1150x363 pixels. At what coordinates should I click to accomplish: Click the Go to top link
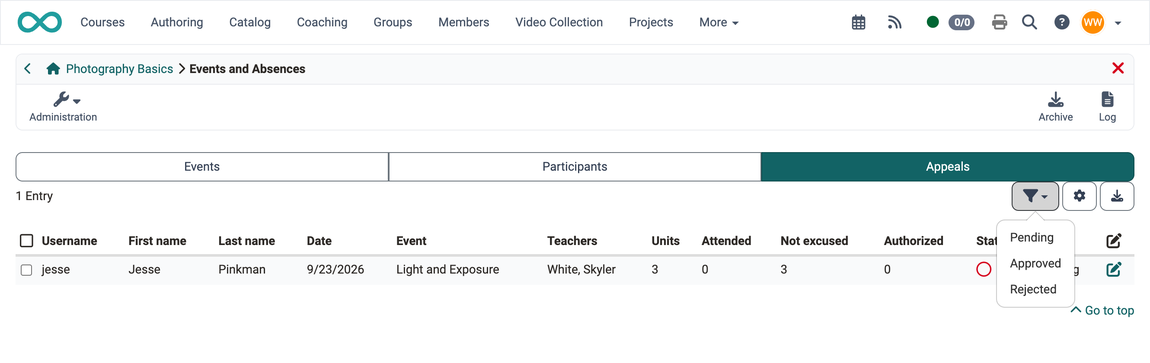tap(1102, 310)
